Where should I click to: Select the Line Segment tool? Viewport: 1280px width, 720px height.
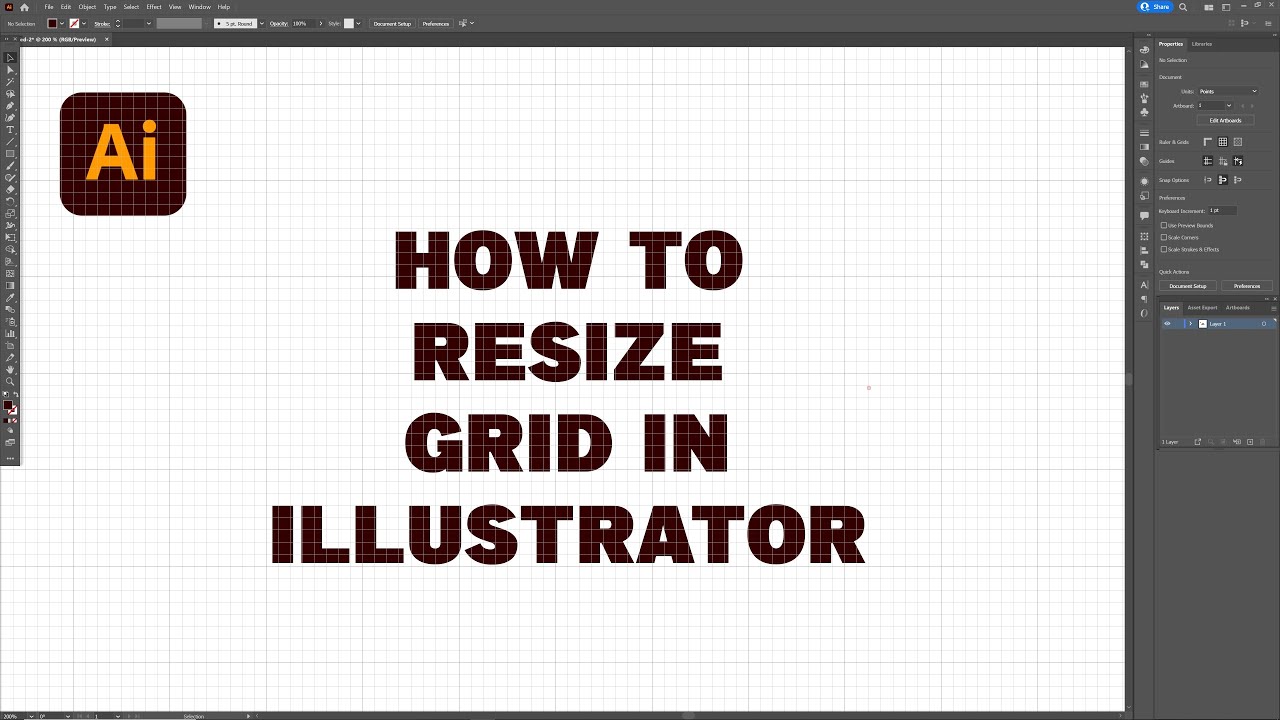tap(10, 140)
